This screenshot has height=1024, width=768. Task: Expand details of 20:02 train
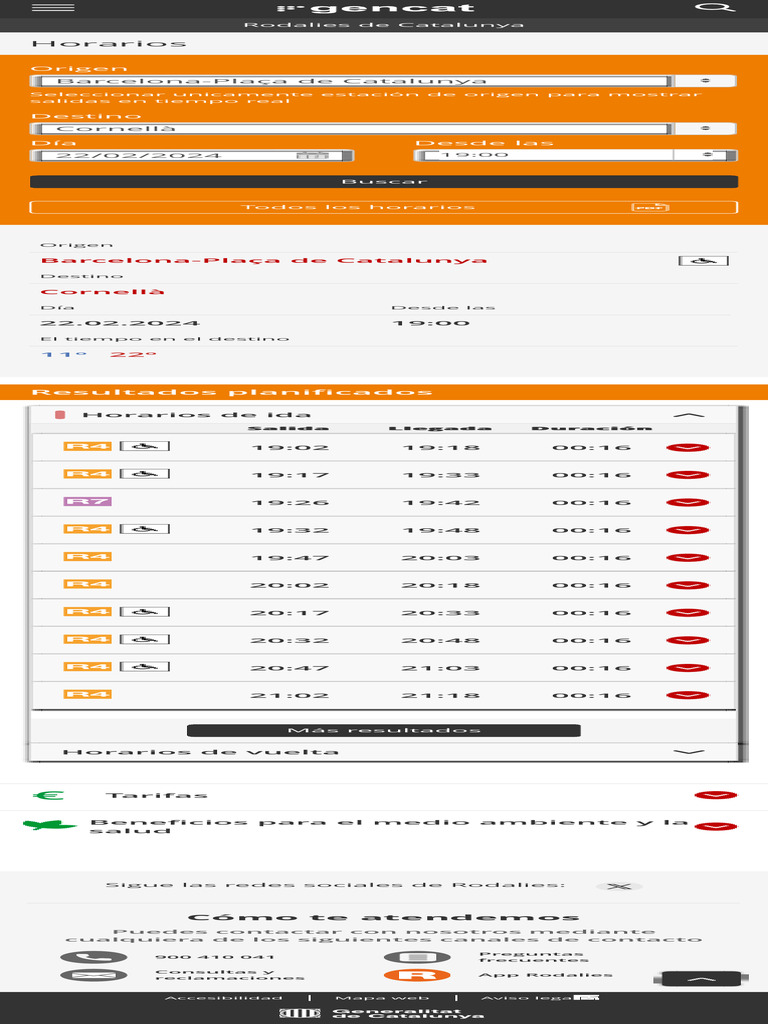click(x=688, y=585)
